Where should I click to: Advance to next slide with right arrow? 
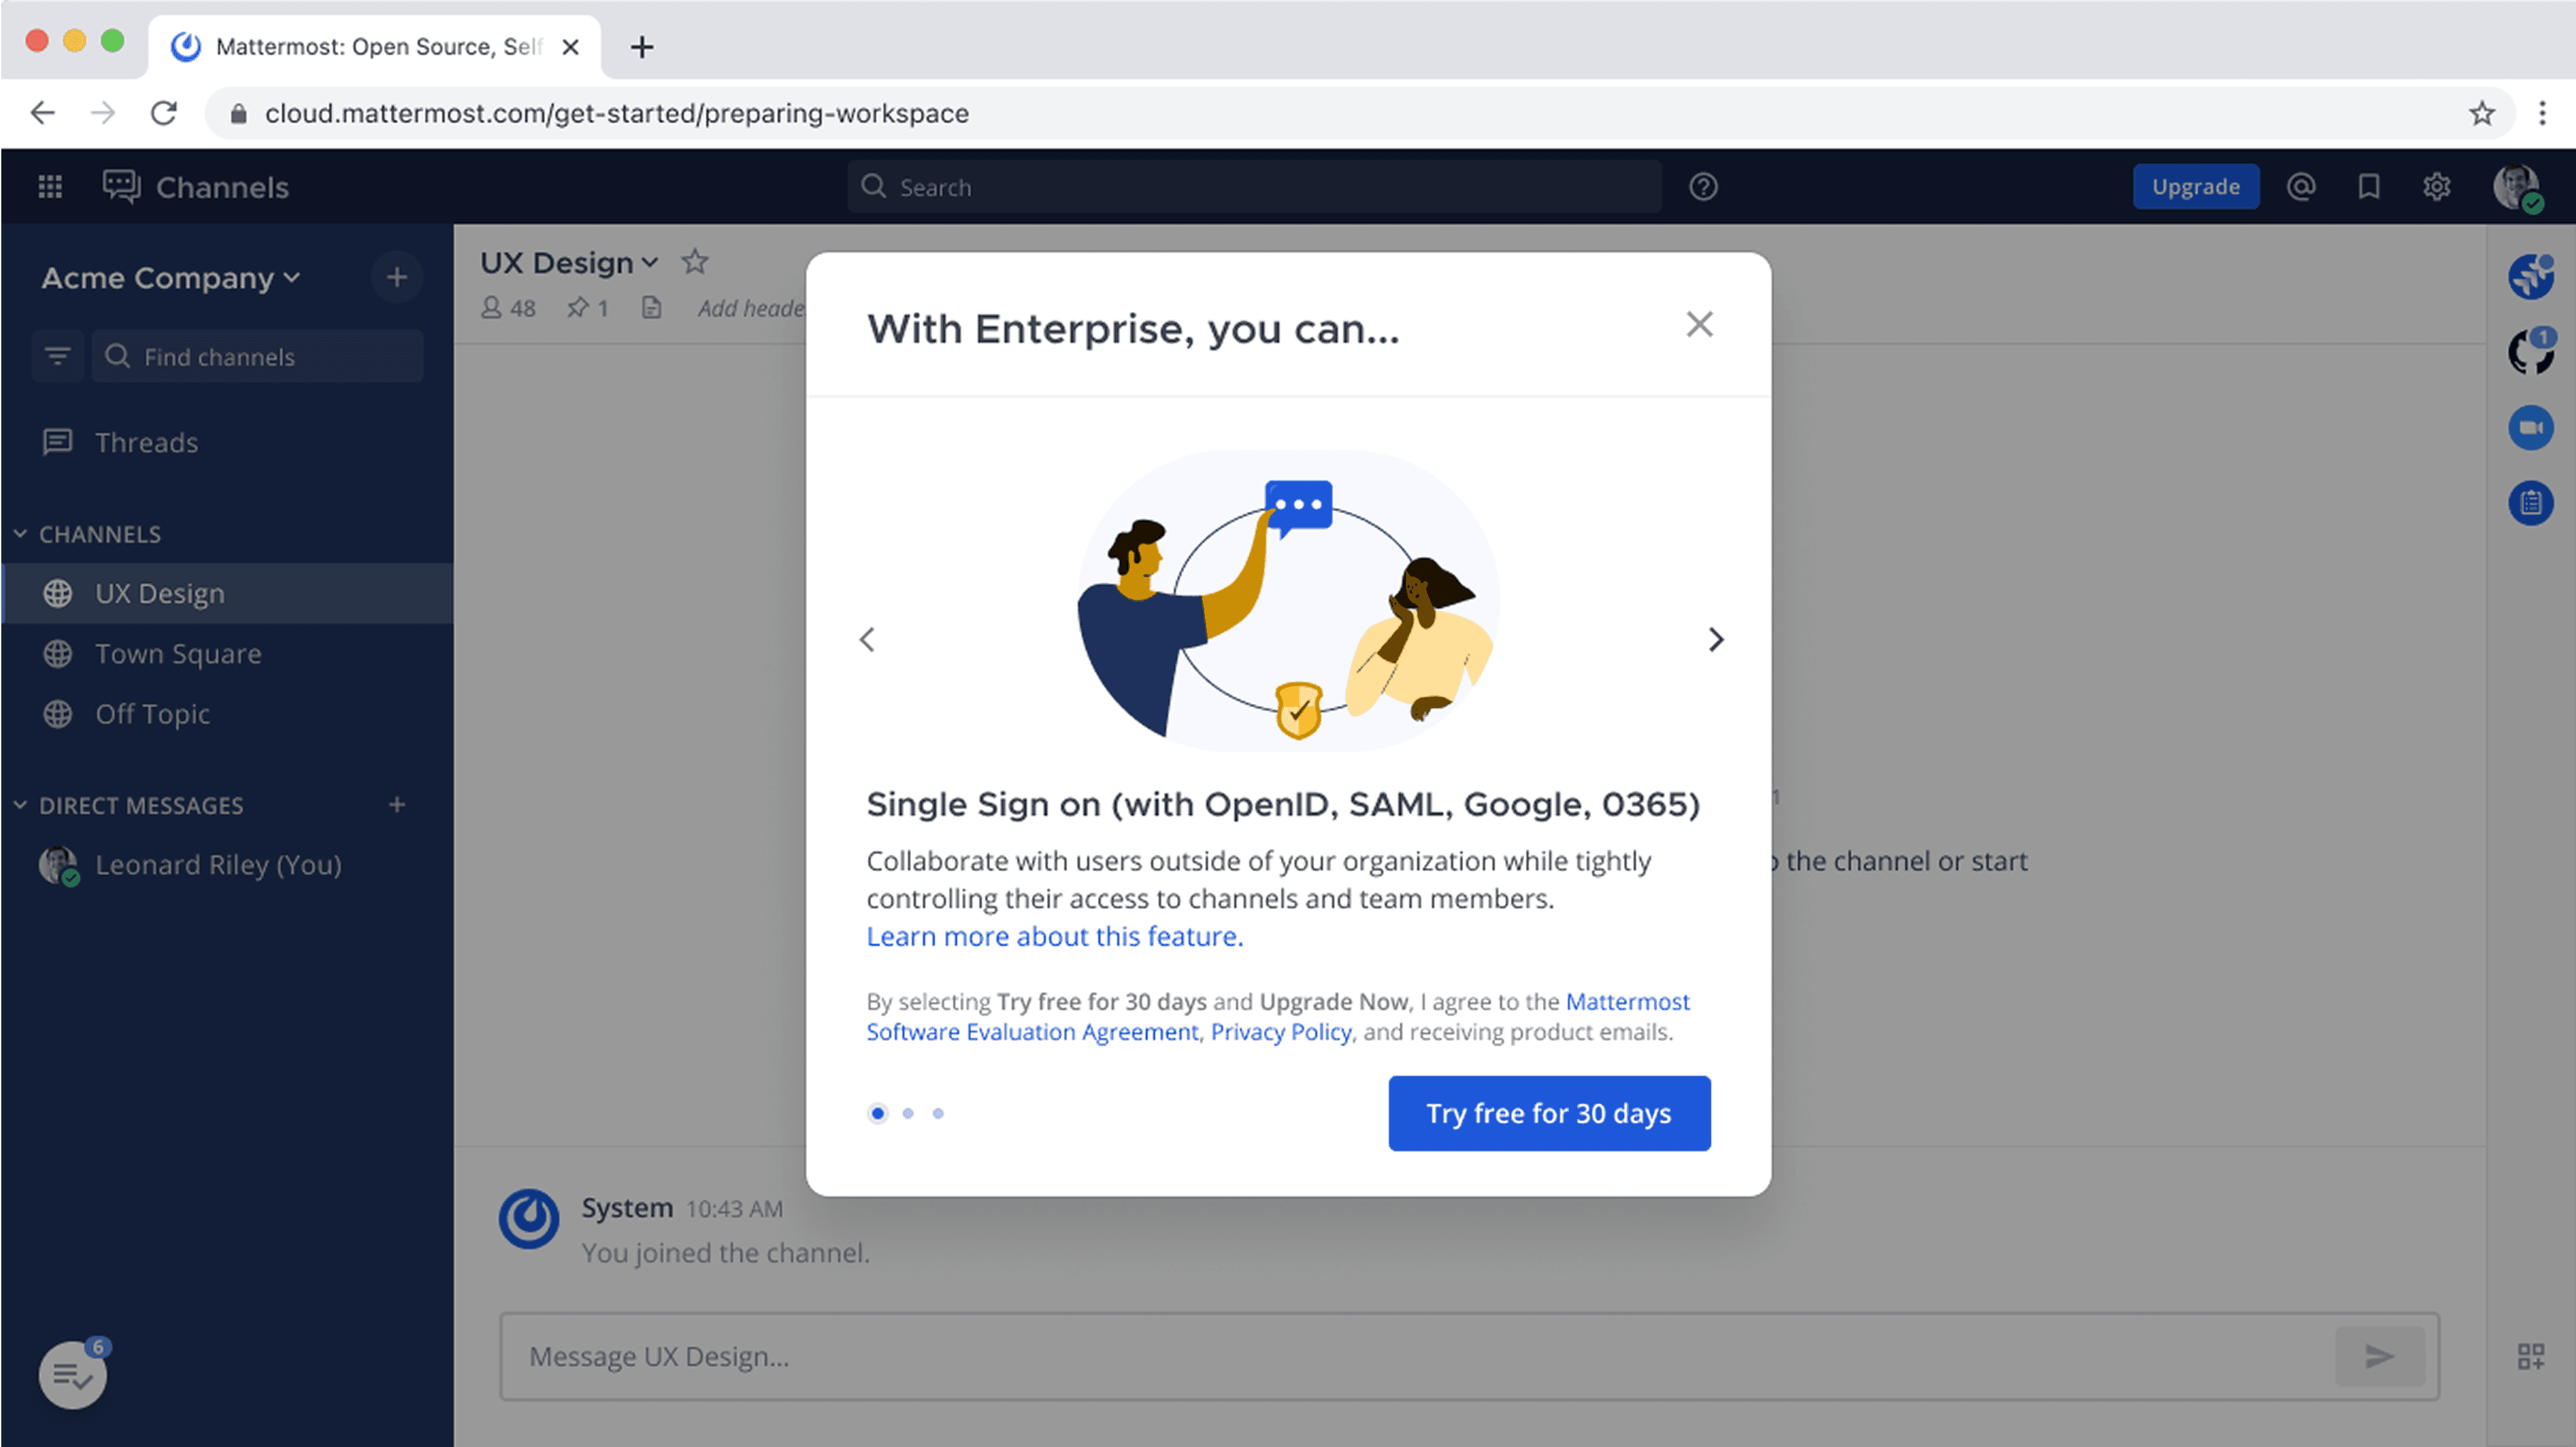(1716, 639)
